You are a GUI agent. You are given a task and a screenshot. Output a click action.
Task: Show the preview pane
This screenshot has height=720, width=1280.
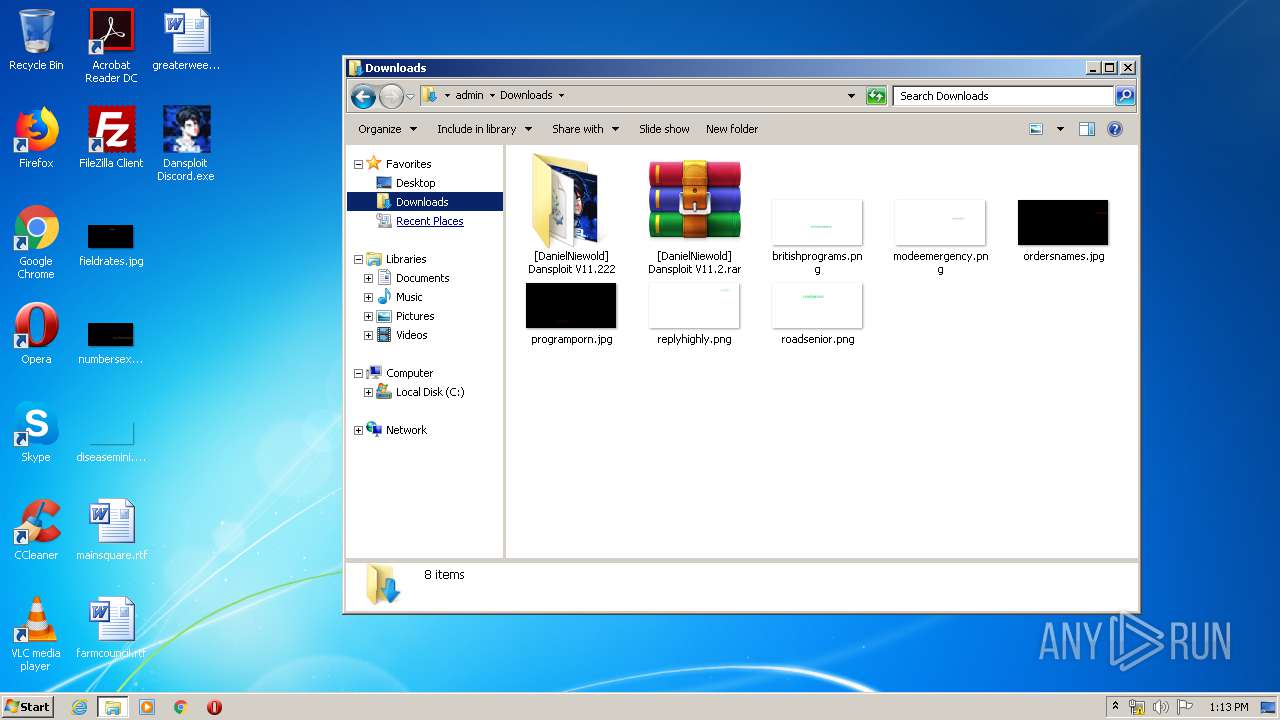click(x=1087, y=129)
